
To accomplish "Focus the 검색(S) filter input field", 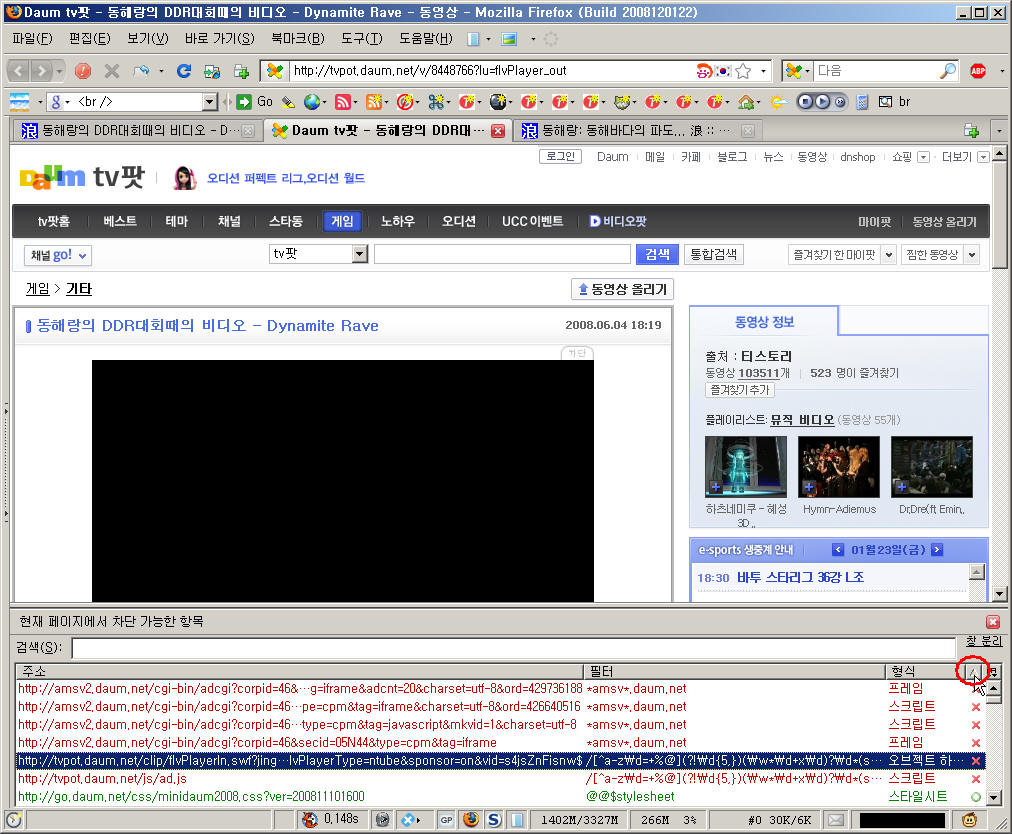I will click(x=514, y=648).
